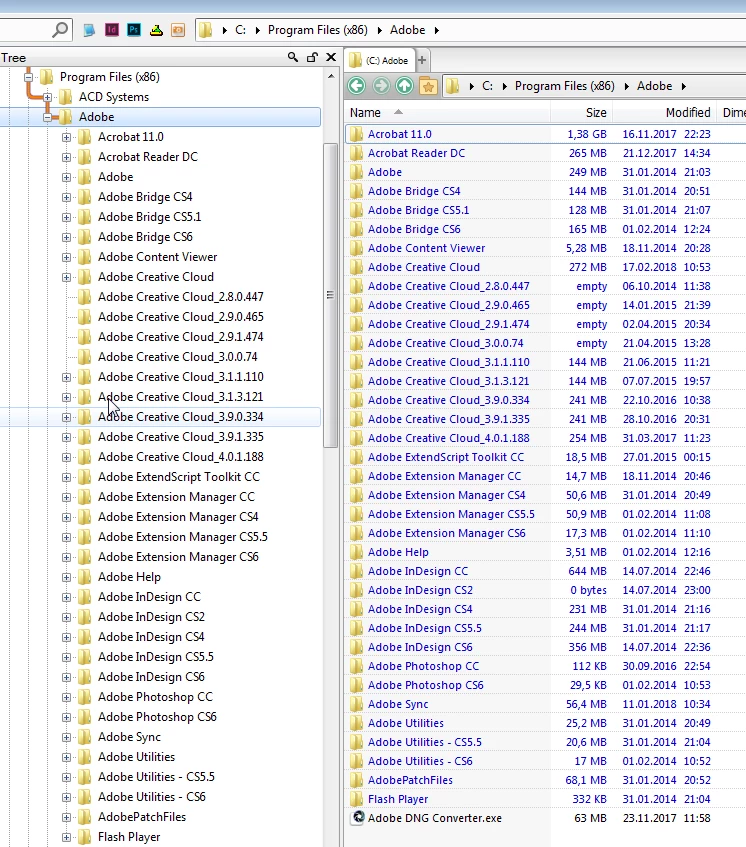
Task: Open dropdown arrow after Program Files (x86) in pane breadcrumb
Action: coord(627,86)
